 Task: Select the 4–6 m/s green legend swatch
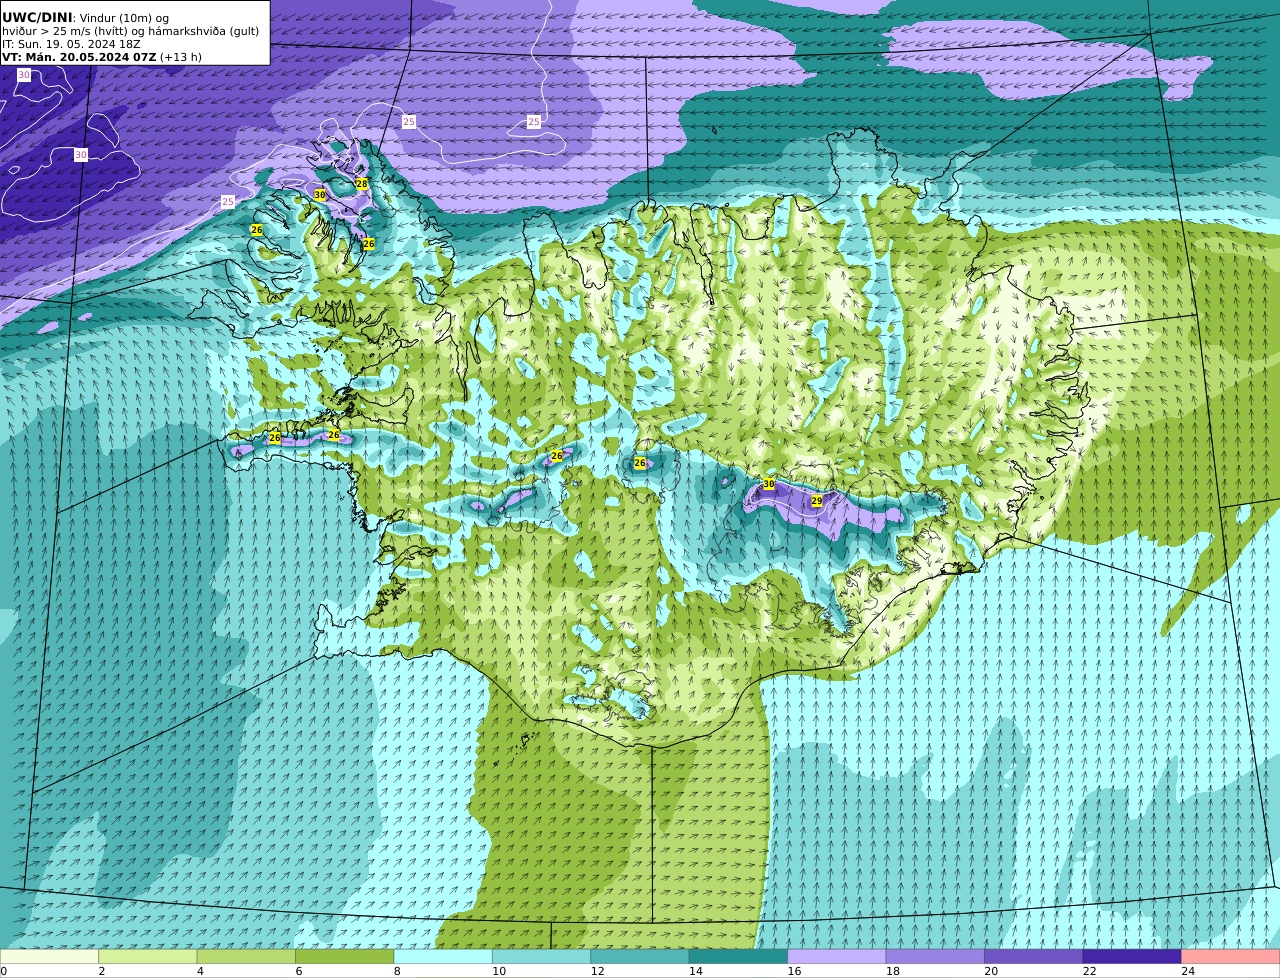coord(246,957)
